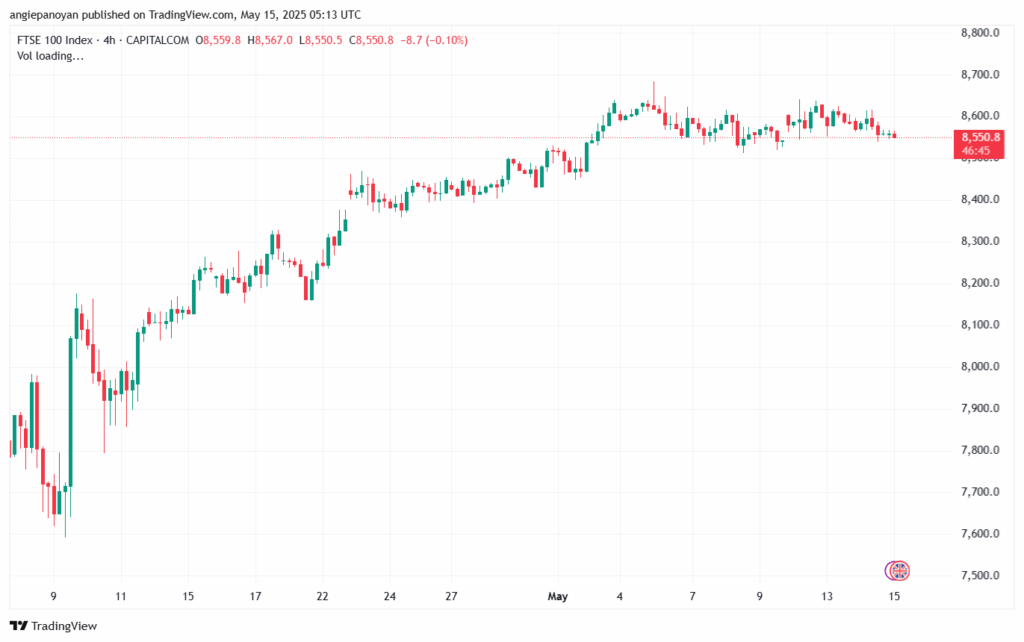Click the '8,400.0' price axis label

(980, 199)
